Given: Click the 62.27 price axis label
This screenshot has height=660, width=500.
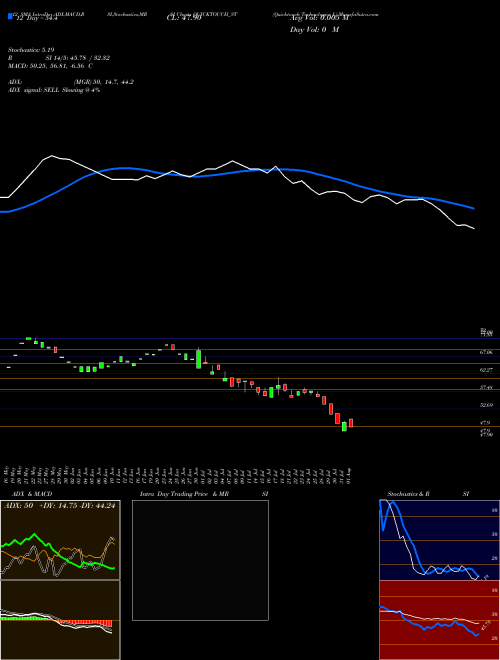Looking at the screenshot, I should click(486, 370).
